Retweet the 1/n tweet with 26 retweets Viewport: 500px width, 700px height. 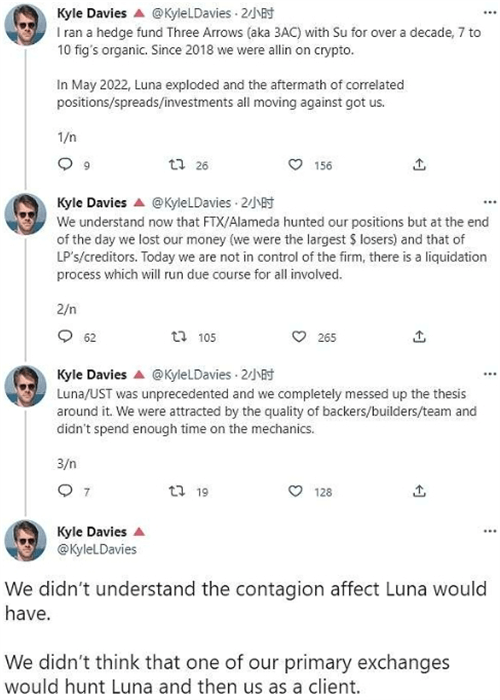pyautogui.click(x=177, y=165)
